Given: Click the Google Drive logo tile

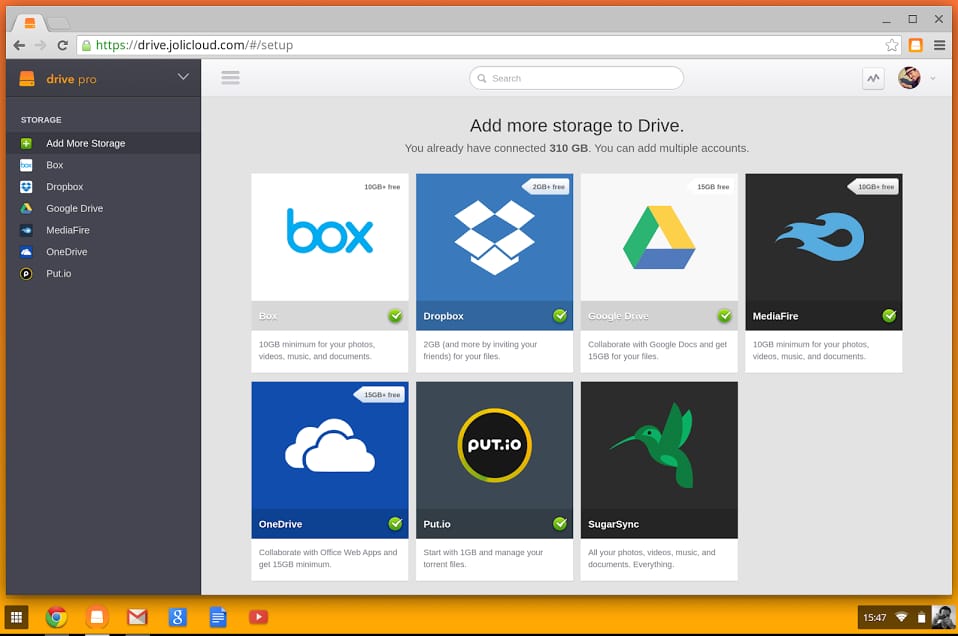Looking at the screenshot, I should [659, 237].
